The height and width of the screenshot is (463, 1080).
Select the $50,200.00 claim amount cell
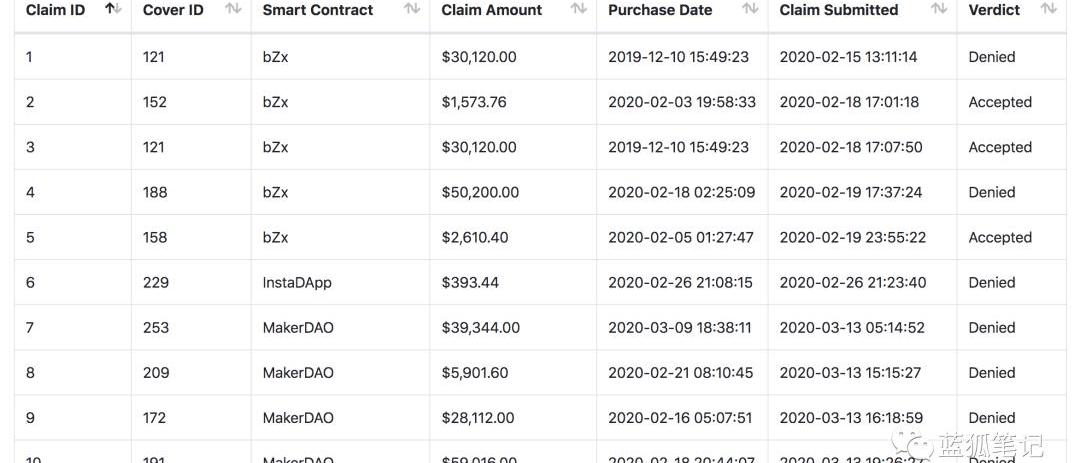[480, 192]
